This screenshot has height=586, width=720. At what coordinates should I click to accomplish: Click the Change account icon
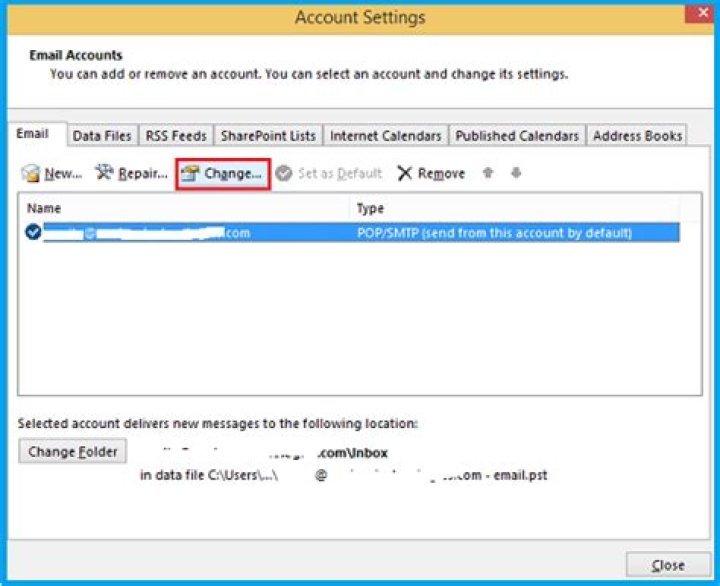(190, 174)
